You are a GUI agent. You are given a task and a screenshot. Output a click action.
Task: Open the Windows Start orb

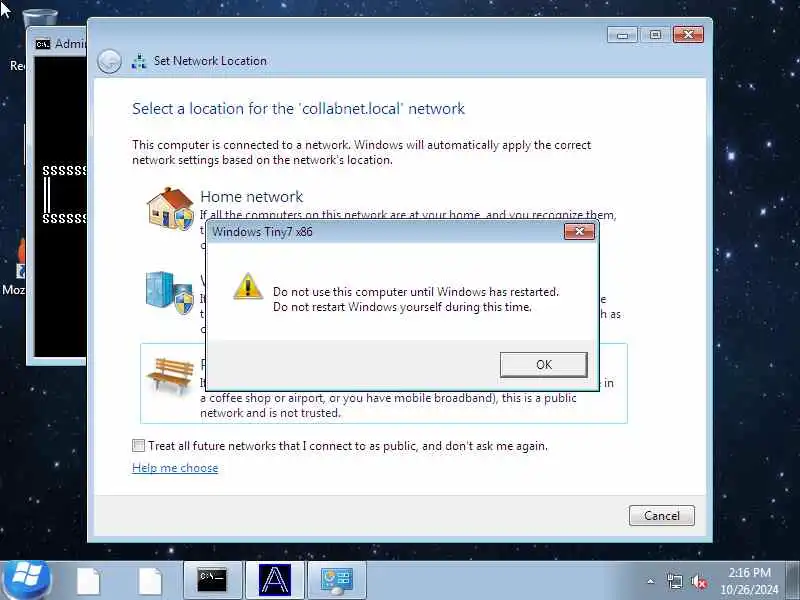pyautogui.click(x=27, y=580)
